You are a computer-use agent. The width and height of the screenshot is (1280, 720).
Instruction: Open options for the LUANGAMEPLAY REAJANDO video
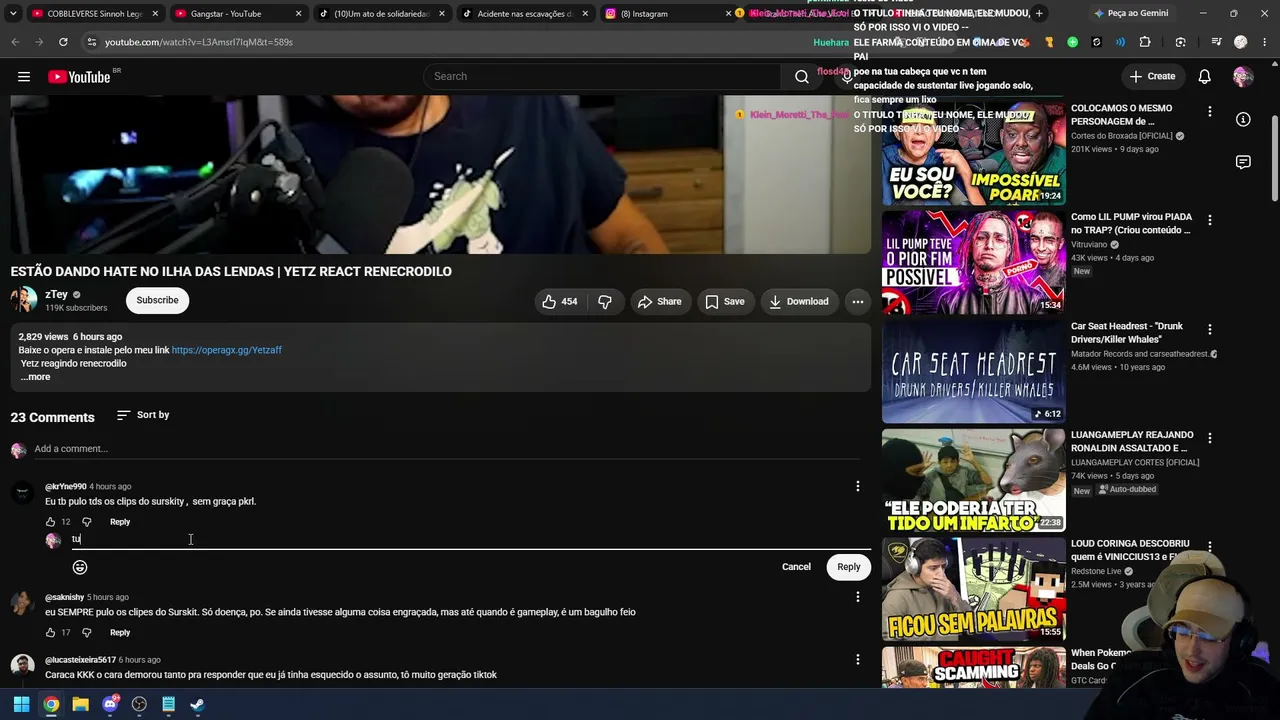[1210, 439]
